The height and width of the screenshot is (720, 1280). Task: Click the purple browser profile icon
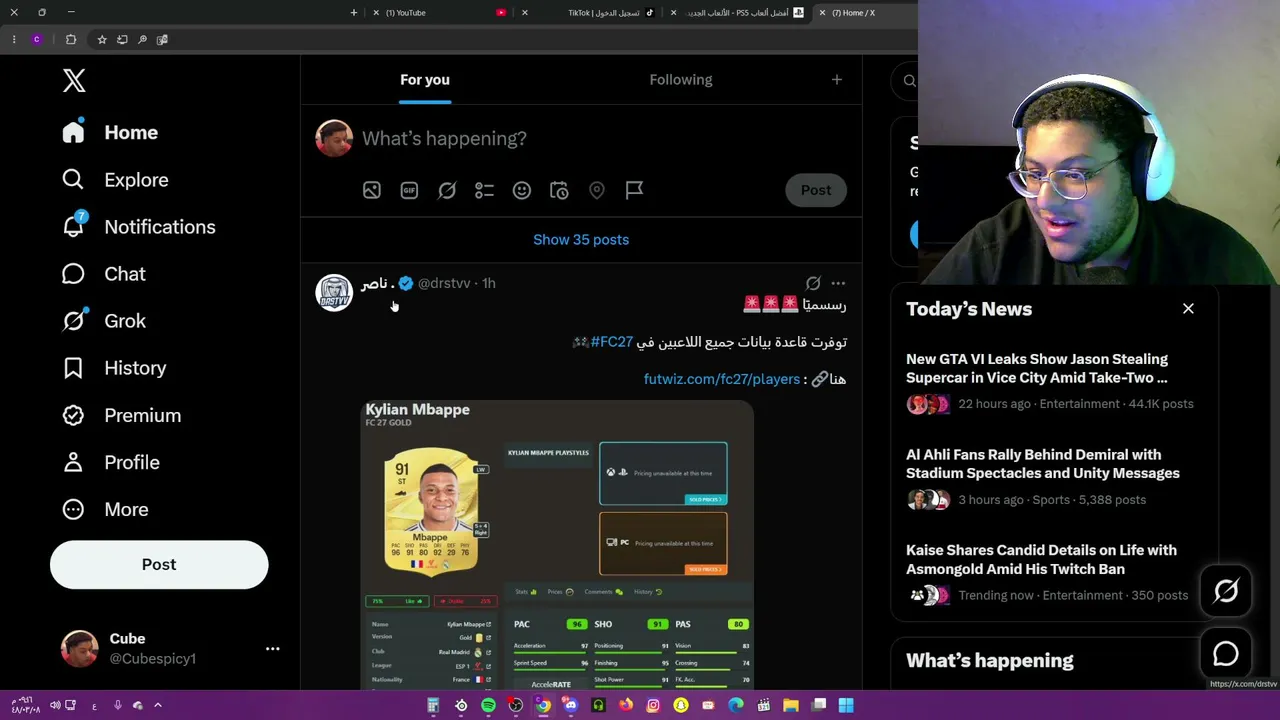(37, 40)
